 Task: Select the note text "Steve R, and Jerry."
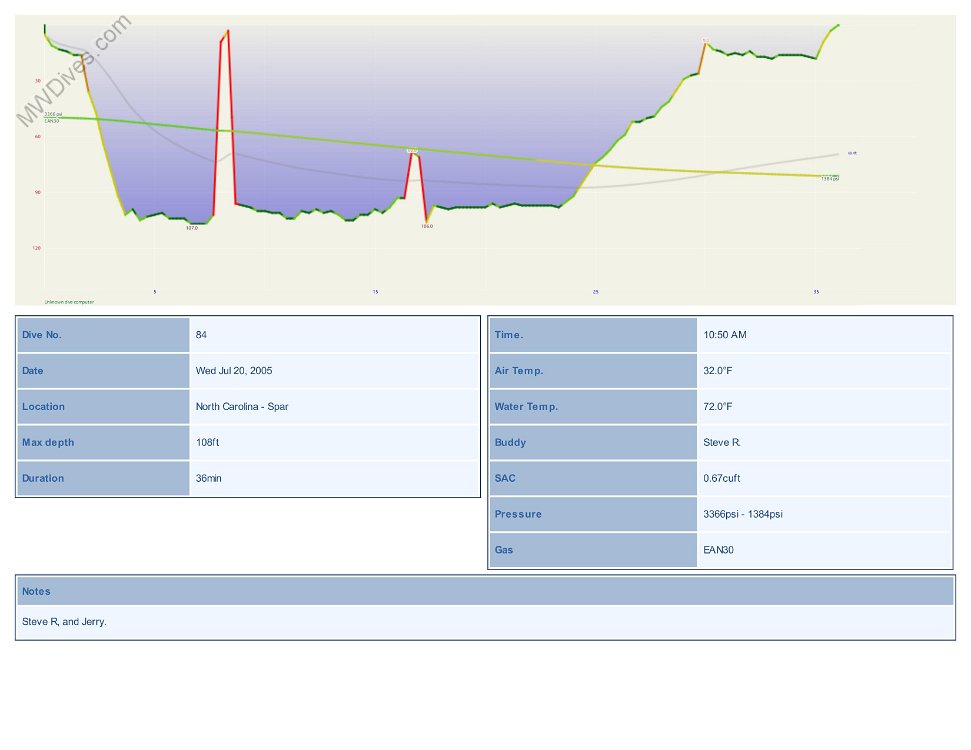point(64,622)
